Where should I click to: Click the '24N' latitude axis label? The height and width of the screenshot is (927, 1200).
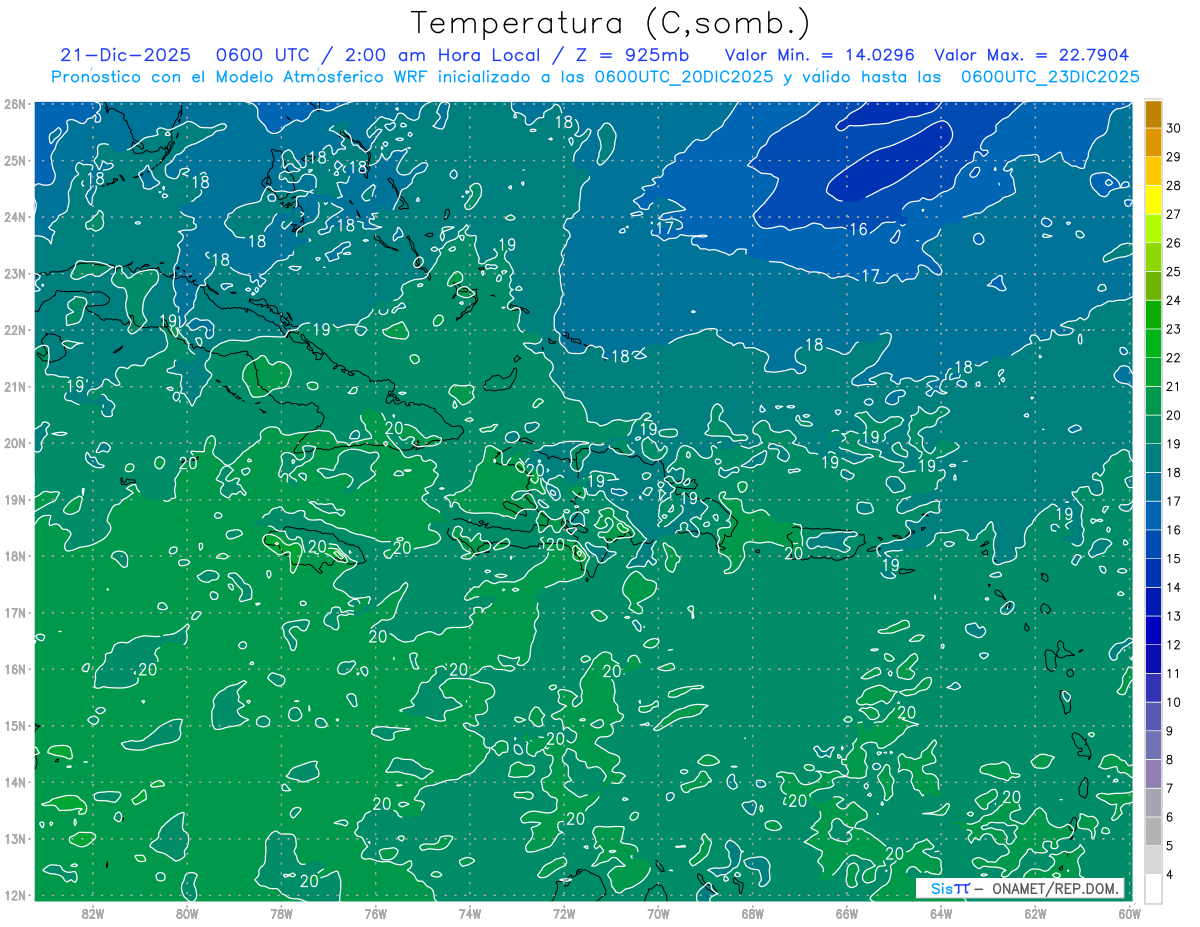point(14,217)
